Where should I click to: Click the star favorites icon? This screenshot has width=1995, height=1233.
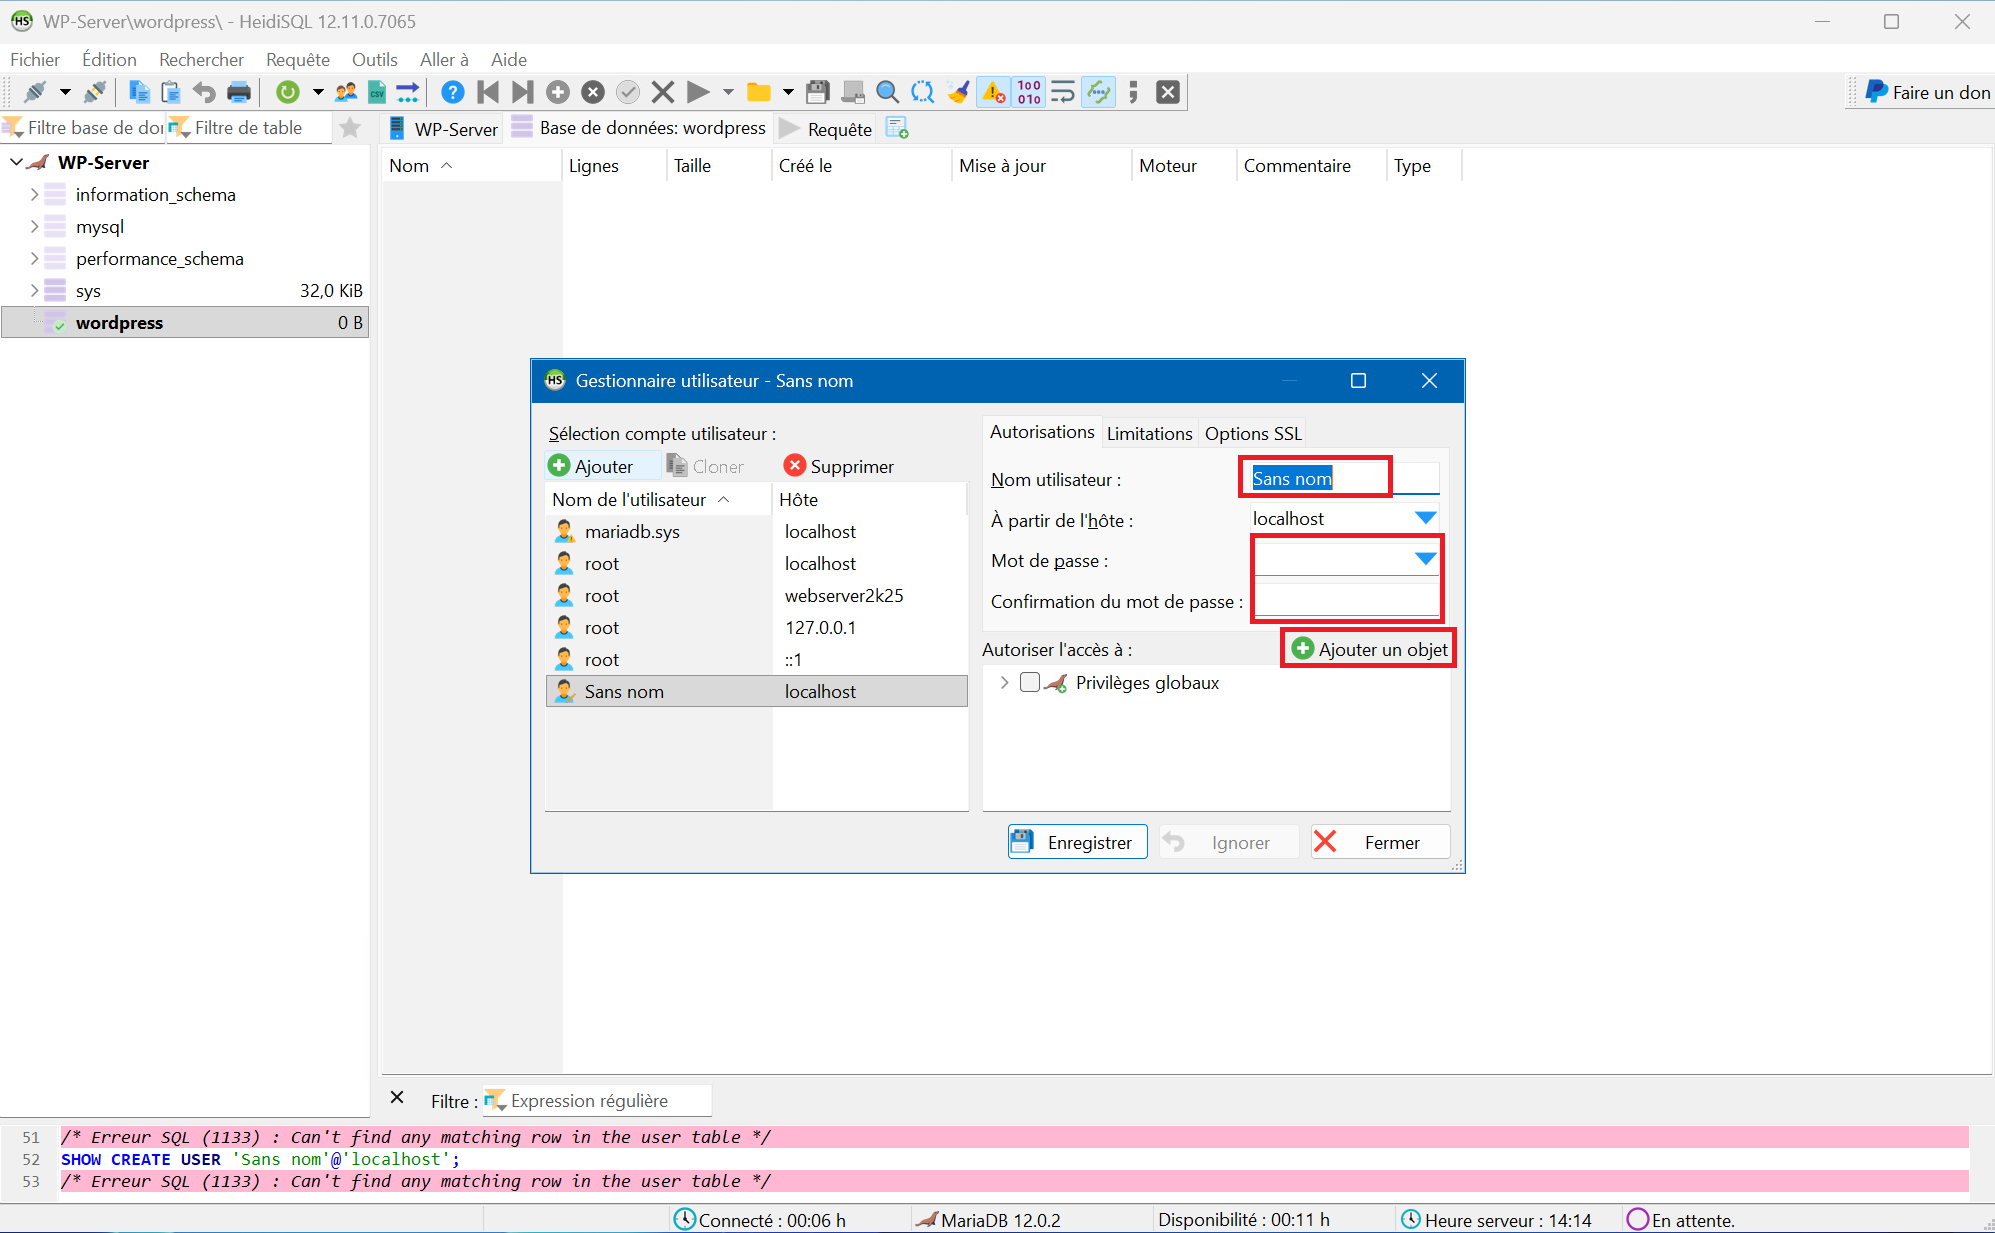(350, 128)
